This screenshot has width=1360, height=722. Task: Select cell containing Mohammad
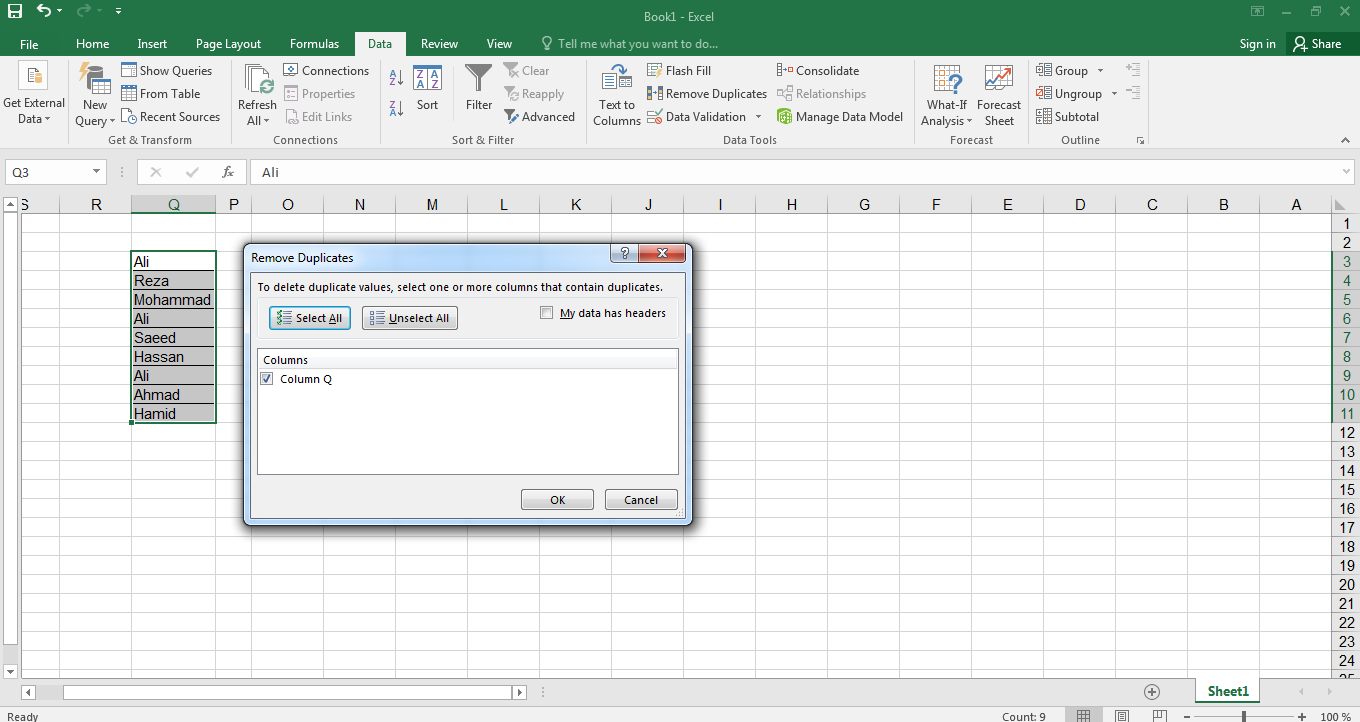click(x=173, y=300)
